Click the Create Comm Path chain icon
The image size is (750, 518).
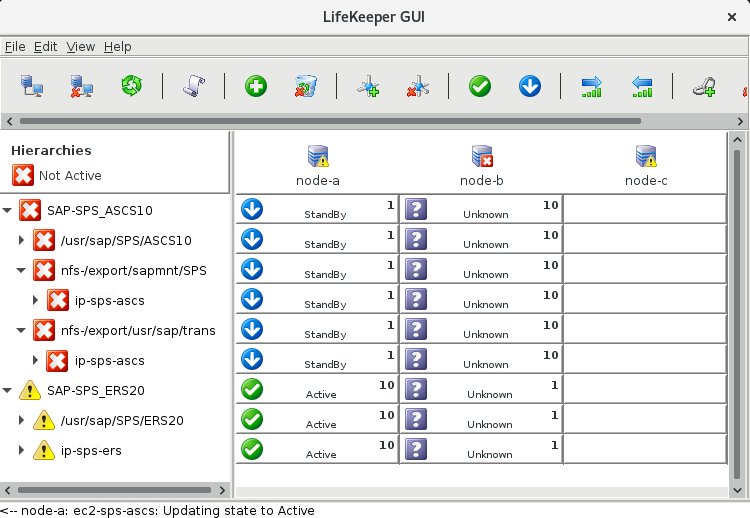(704, 87)
